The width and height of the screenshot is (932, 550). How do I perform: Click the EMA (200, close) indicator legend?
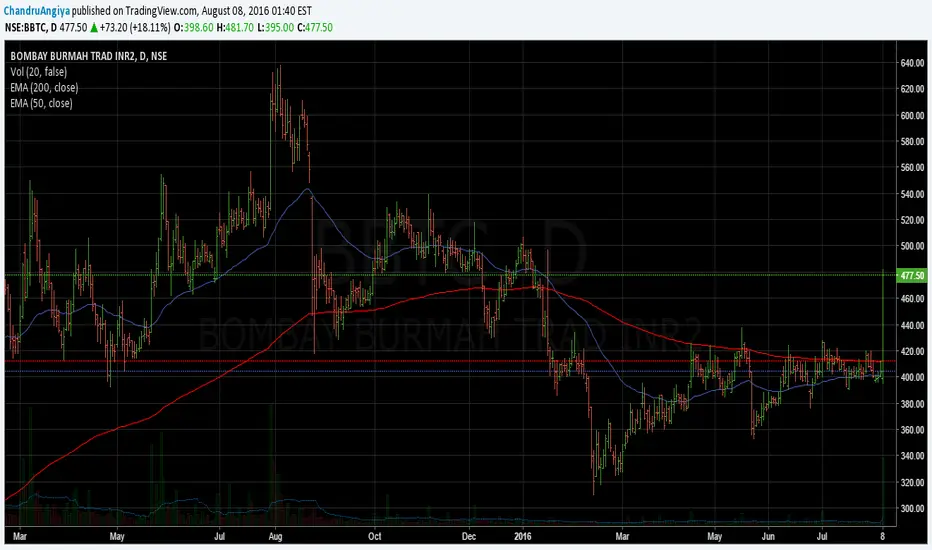[x=44, y=87]
